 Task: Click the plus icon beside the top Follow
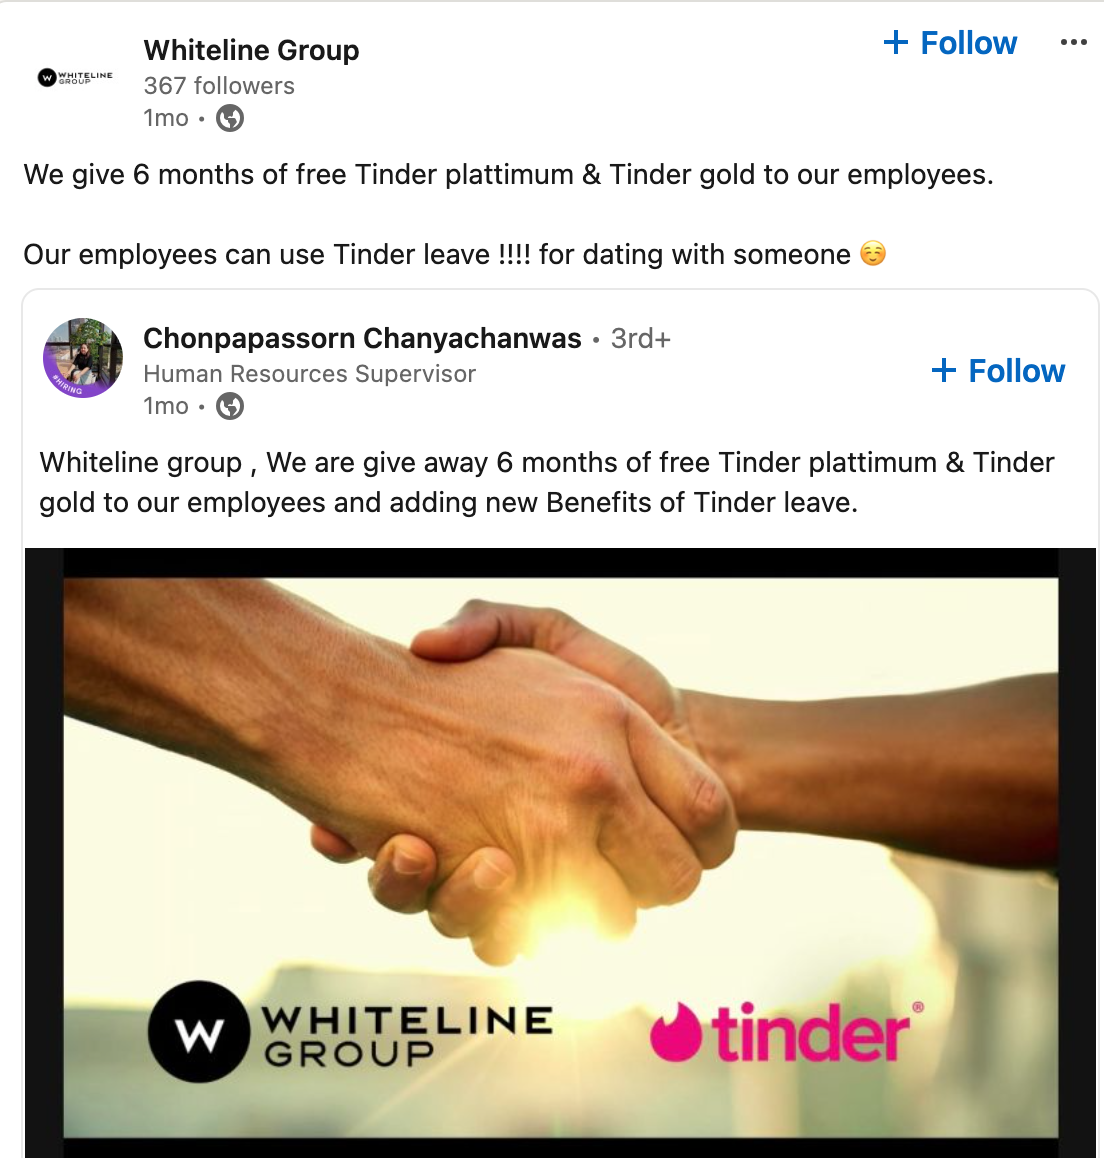(896, 42)
